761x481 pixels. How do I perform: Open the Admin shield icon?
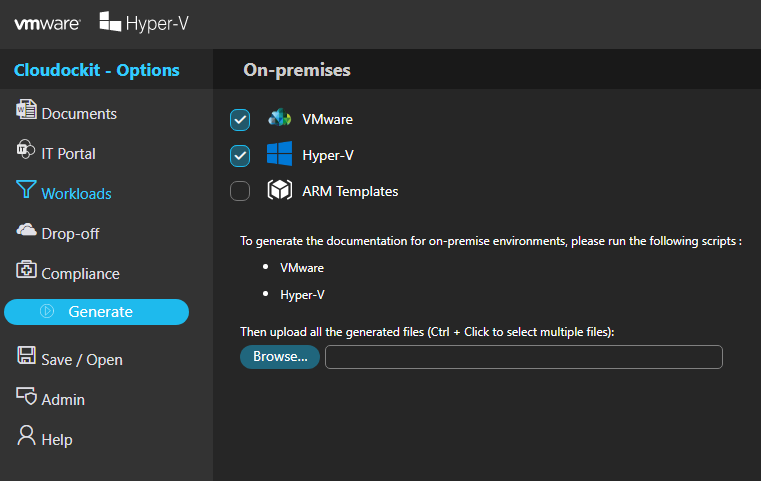tap(26, 396)
